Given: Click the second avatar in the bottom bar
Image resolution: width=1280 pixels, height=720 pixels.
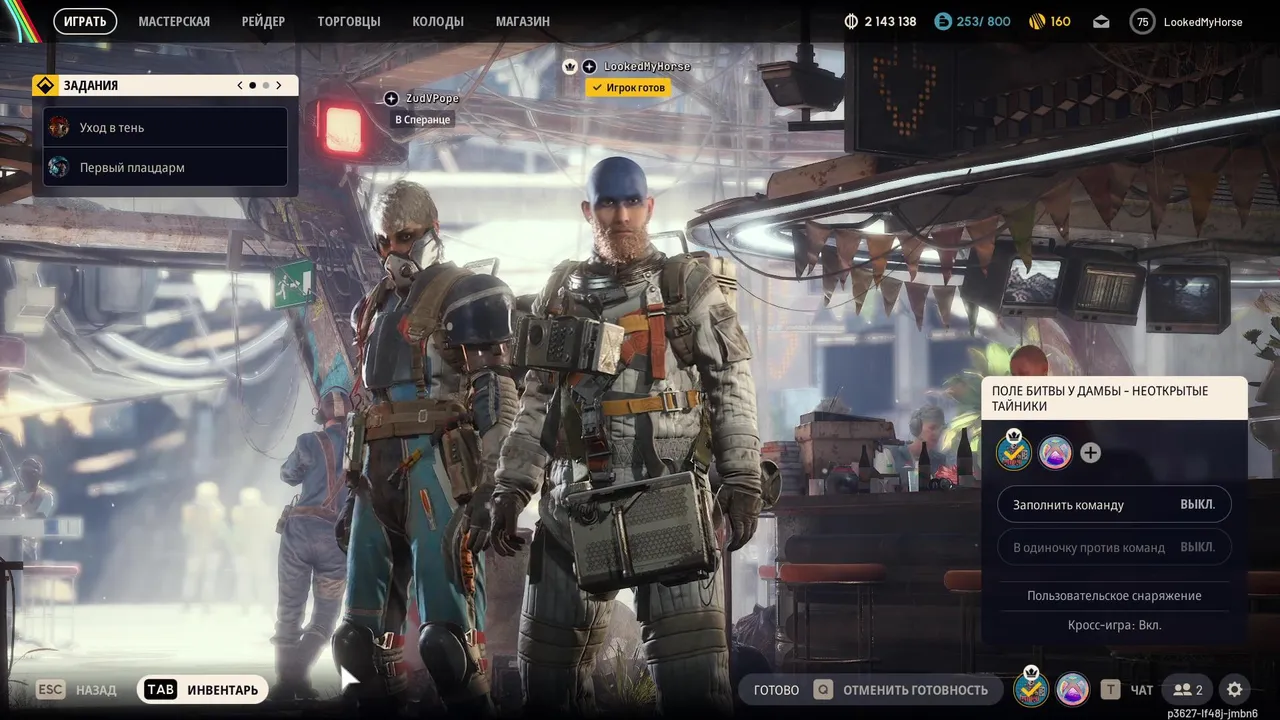Looking at the screenshot, I should (1073, 689).
